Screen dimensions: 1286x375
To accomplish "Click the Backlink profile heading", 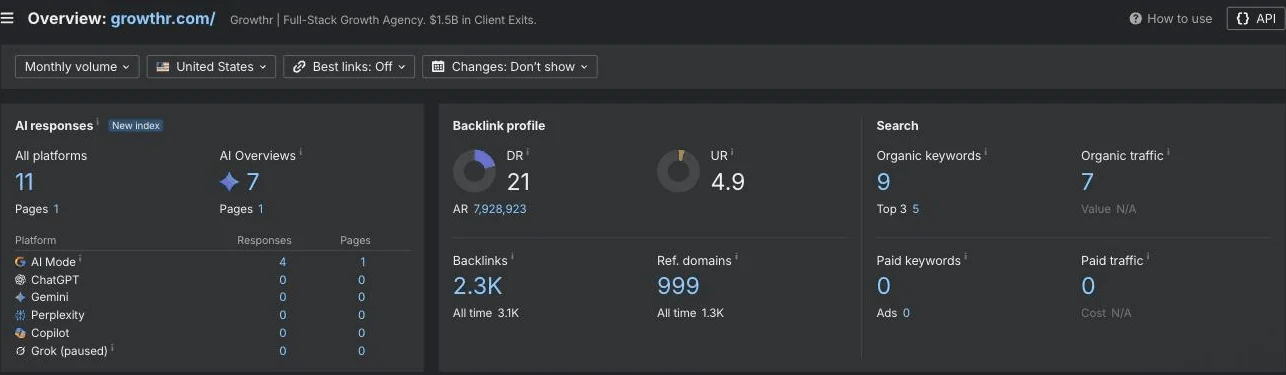I will (499, 126).
